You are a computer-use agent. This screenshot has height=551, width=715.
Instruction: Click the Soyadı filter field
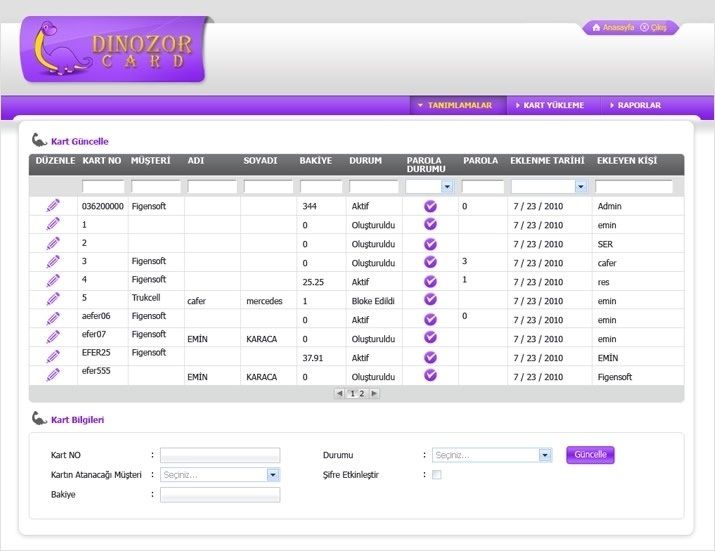(268, 187)
